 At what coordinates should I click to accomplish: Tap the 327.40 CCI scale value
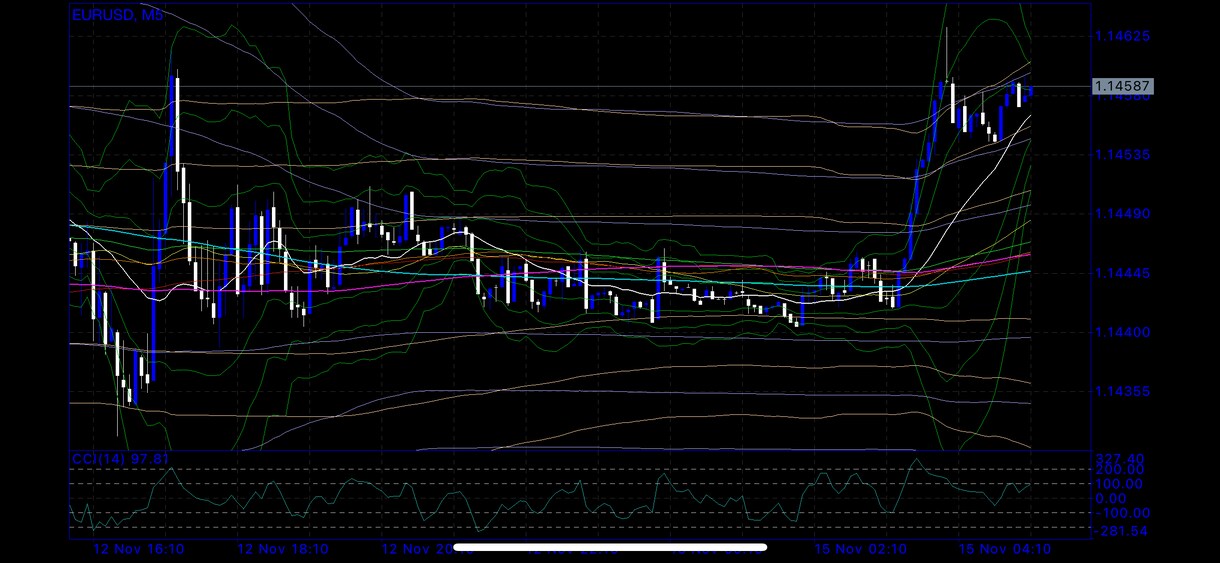(1121, 458)
